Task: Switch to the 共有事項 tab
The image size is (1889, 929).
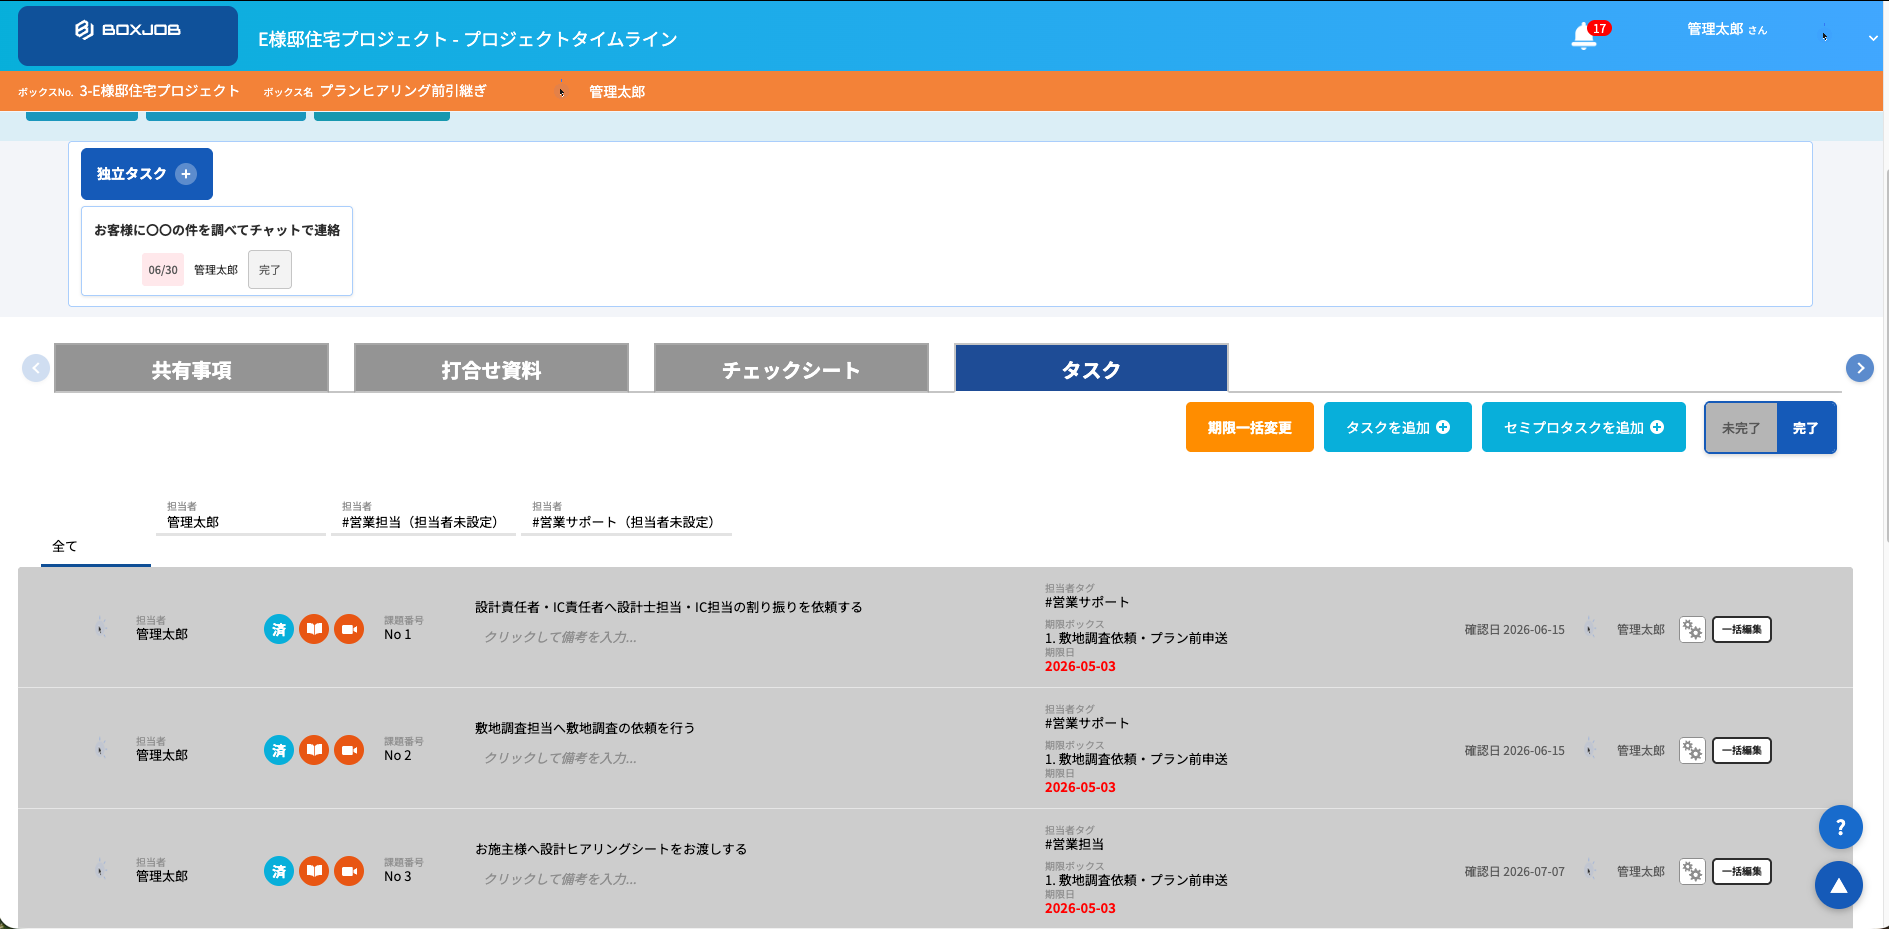Action: [x=191, y=368]
